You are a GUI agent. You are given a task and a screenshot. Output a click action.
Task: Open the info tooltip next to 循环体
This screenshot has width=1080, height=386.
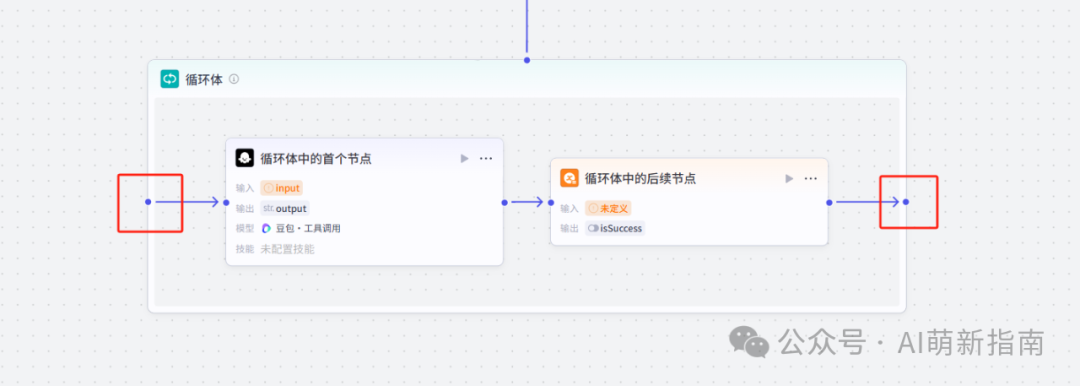[234, 79]
